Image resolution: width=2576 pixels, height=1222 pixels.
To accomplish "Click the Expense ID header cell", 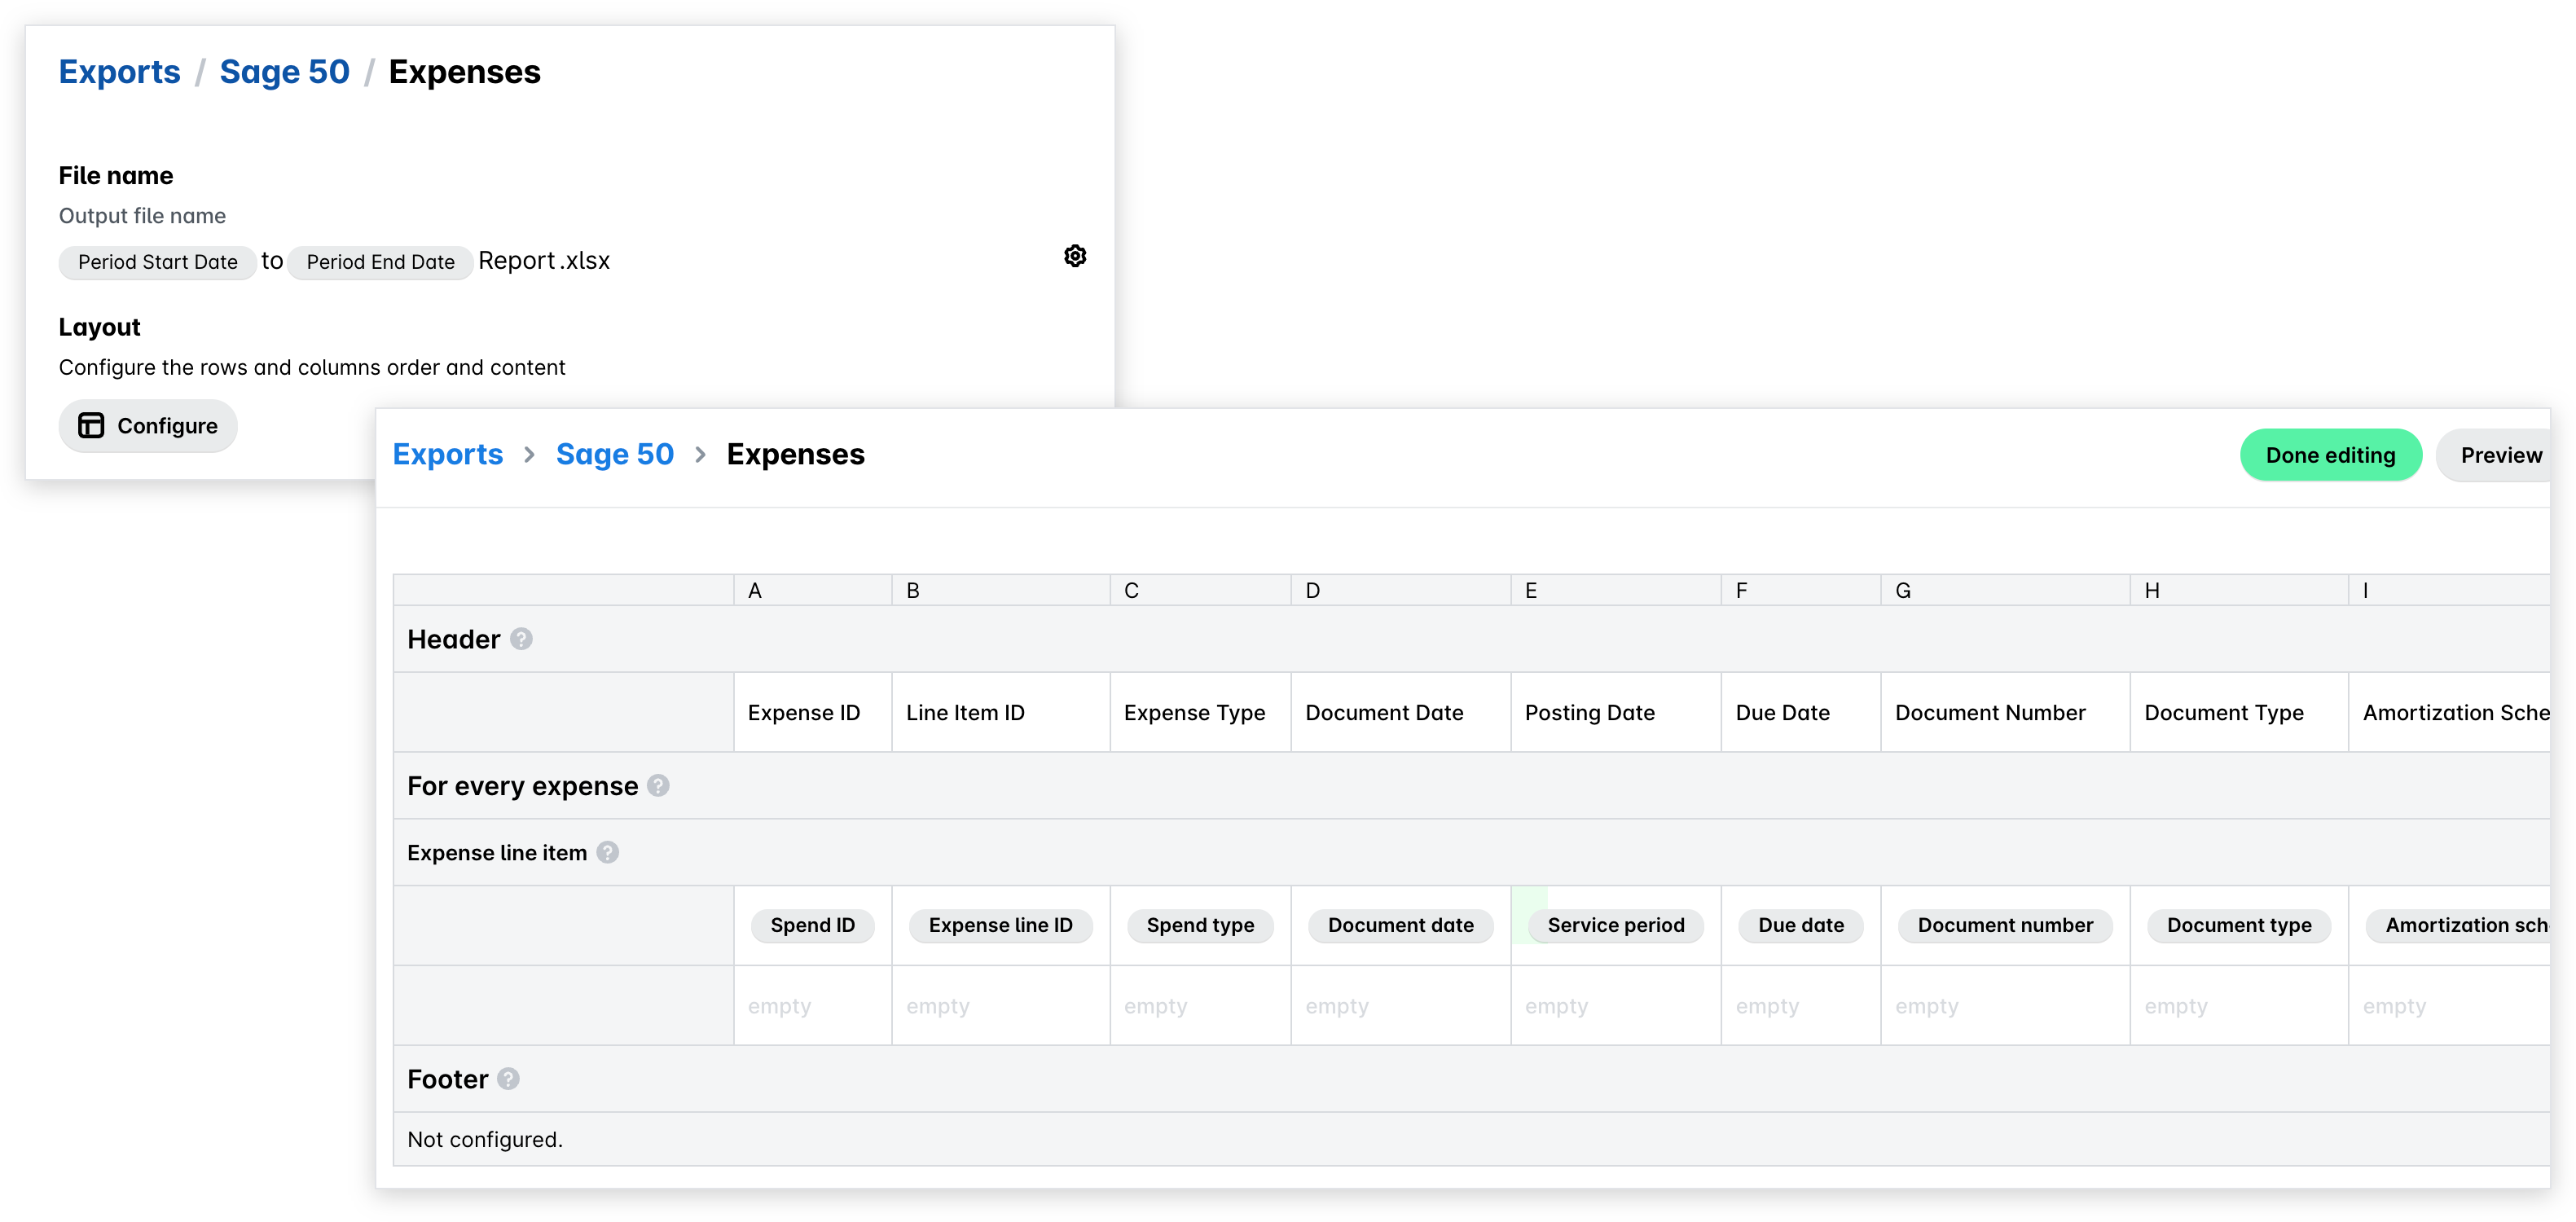I will [x=813, y=712].
